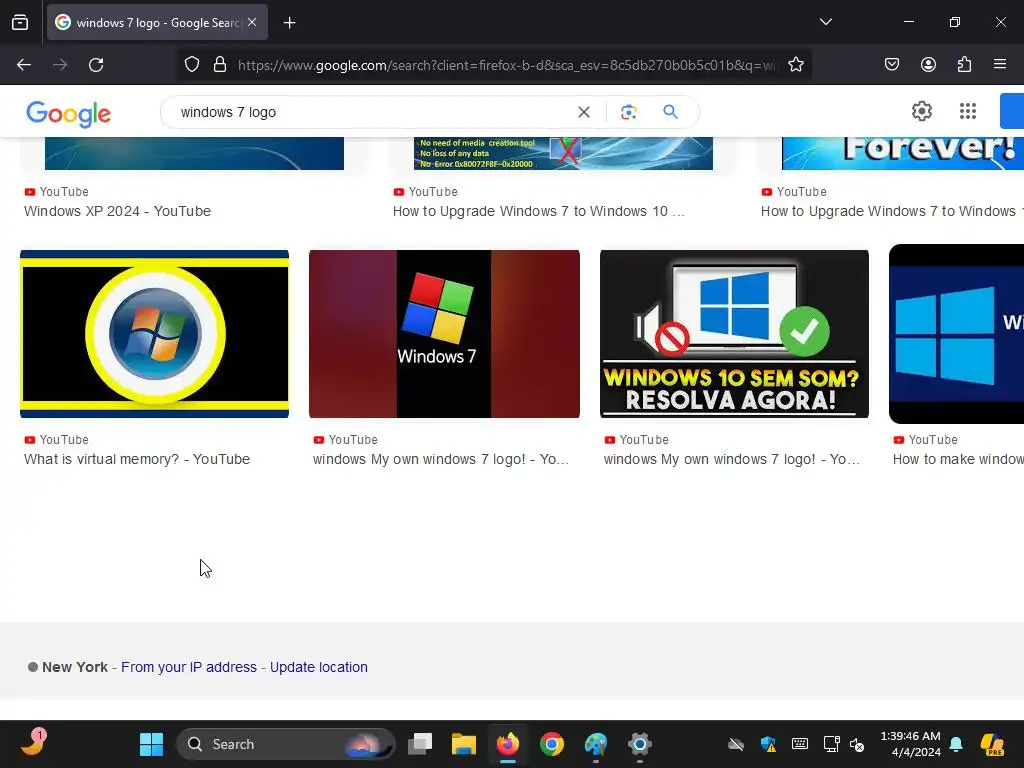1024x768 pixels.
Task: Search by image with Google Lens
Action: pos(628,112)
